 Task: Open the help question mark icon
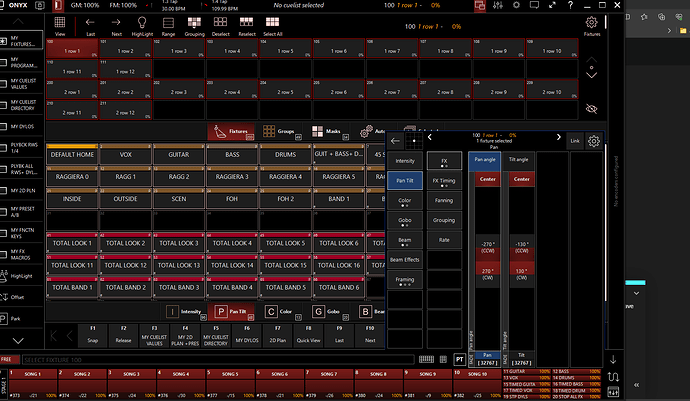click(x=570, y=5)
